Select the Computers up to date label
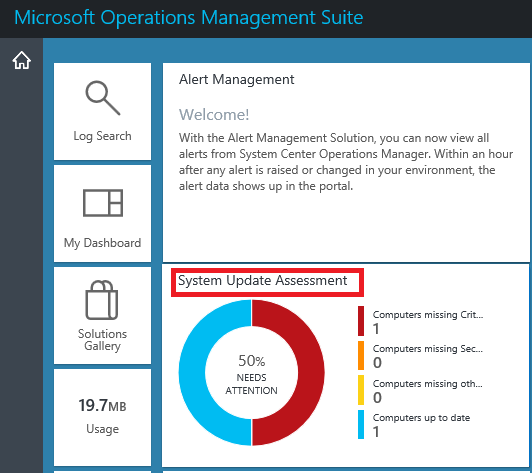 [x=421, y=418]
